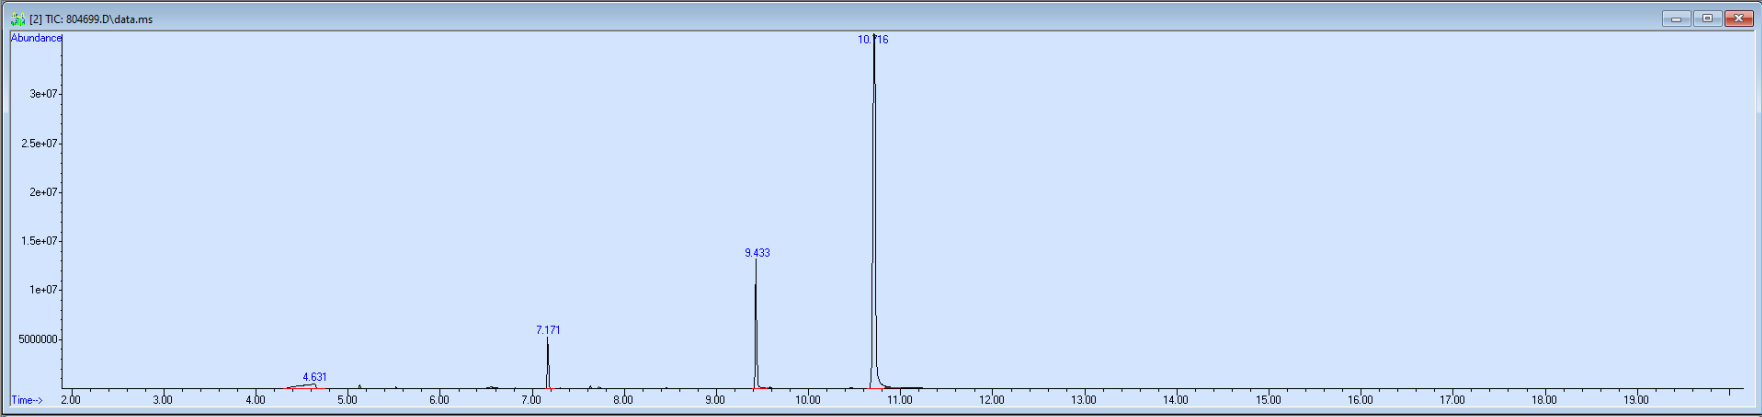Close the TIC 804699.D window
The image size is (1762, 417).
pos(1738,18)
